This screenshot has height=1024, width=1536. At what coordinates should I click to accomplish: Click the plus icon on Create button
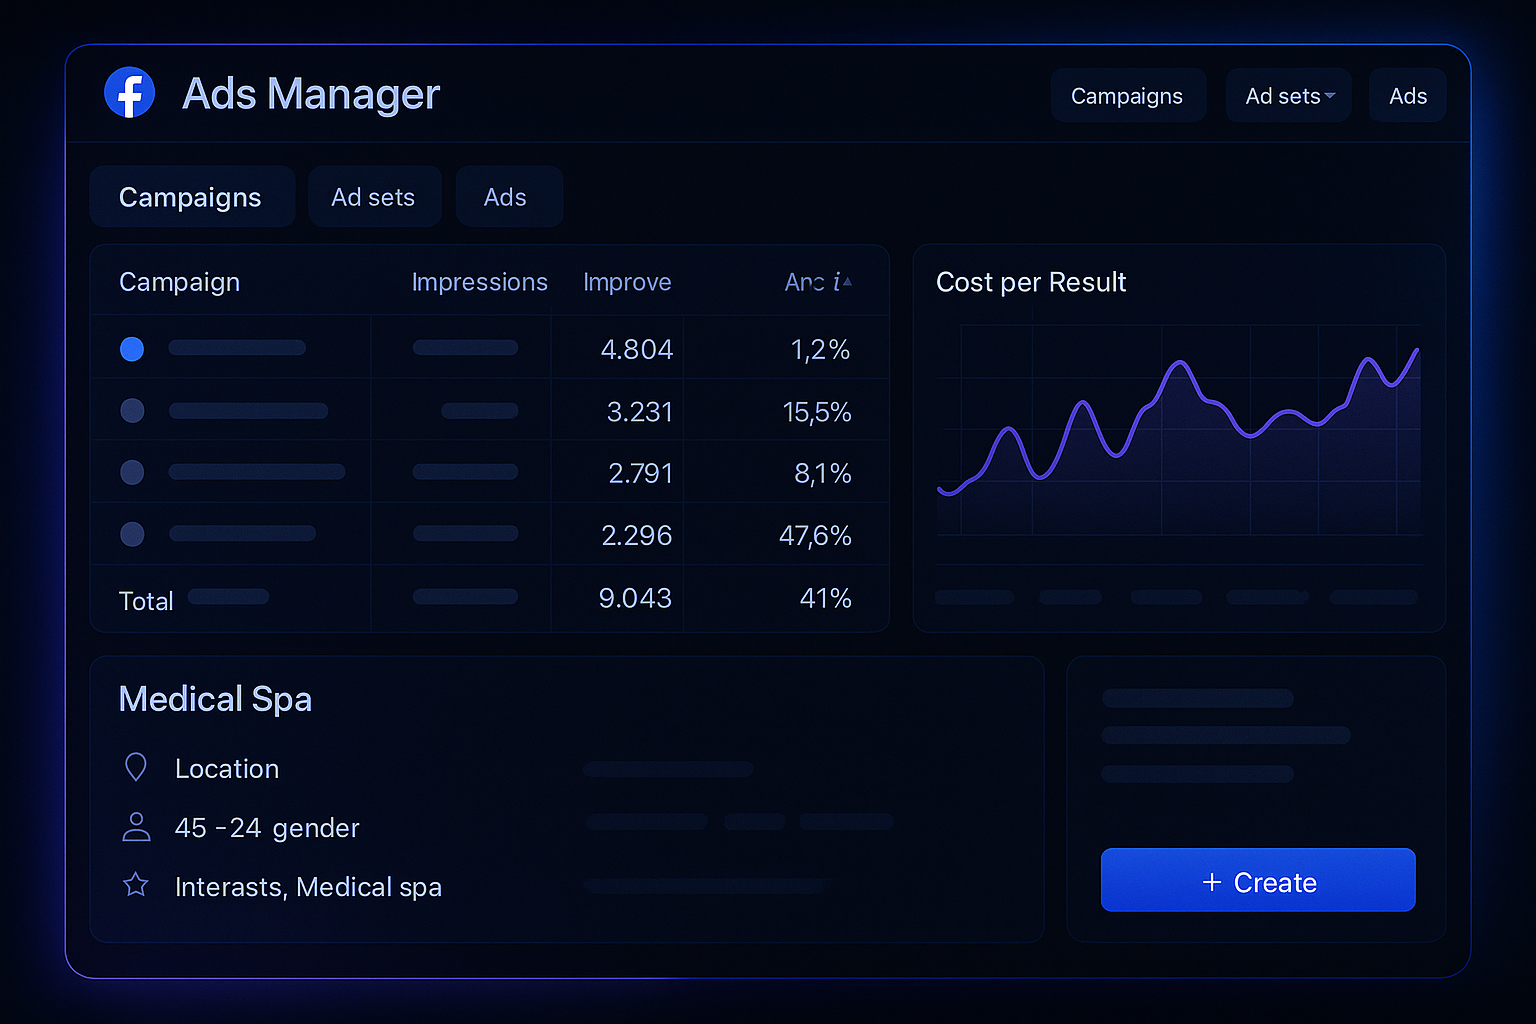tap(1212, 882)
